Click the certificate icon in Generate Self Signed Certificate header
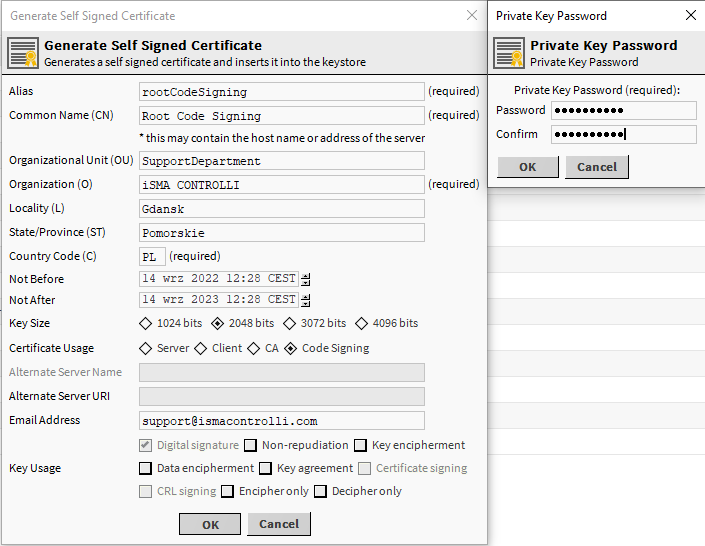This screenshot has width=705, height=546. (x=22, y=53)
